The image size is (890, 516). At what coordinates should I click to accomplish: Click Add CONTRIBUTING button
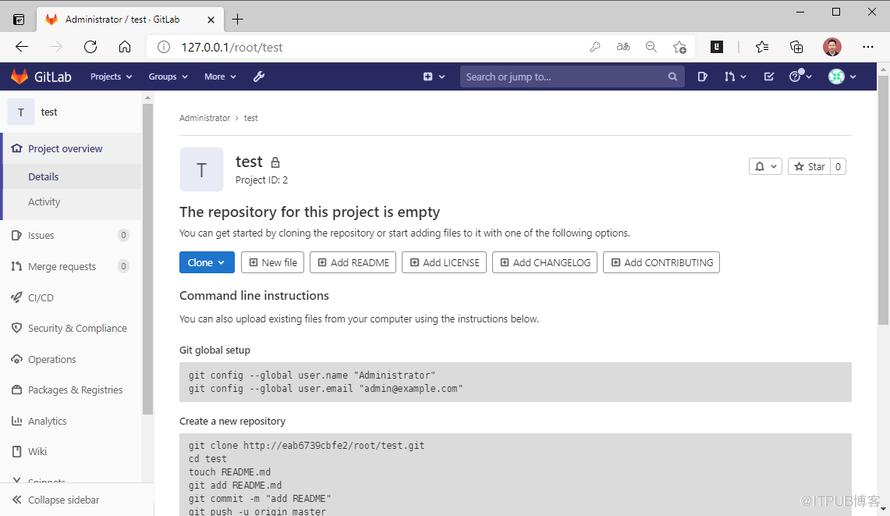tap(661, 262)
